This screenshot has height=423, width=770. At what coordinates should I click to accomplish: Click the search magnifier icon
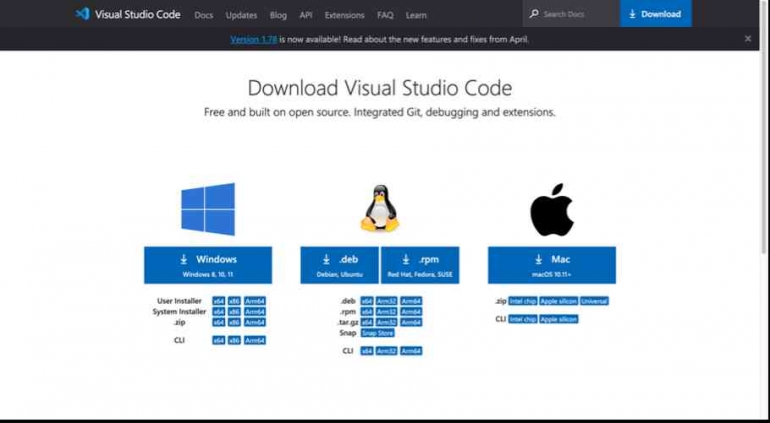pos(535,14)
